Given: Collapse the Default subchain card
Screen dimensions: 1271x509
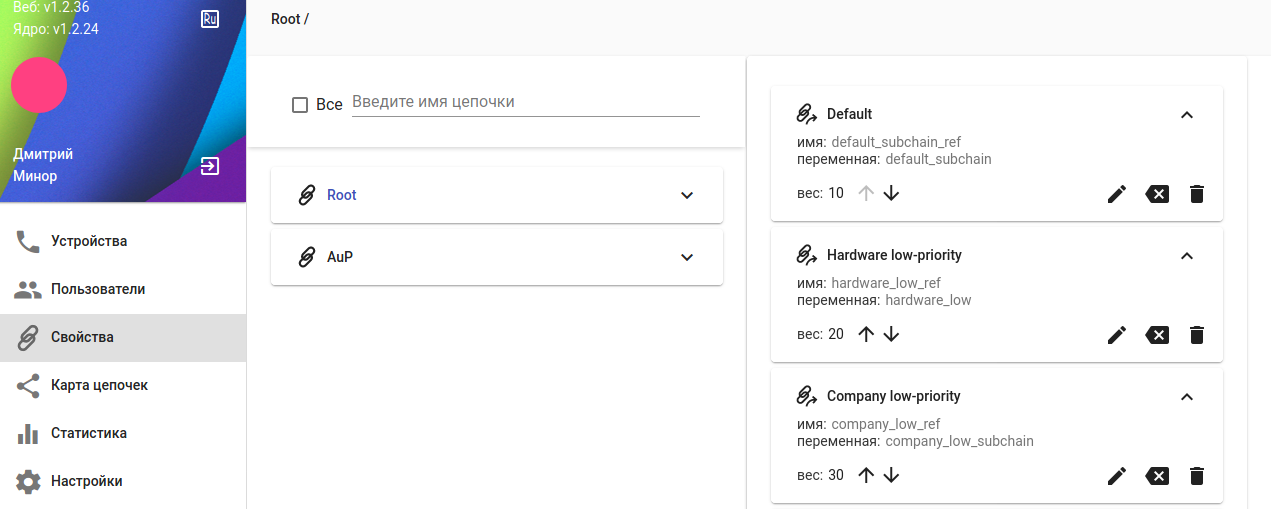Looking at the screenshot, I should [1187, 115].
